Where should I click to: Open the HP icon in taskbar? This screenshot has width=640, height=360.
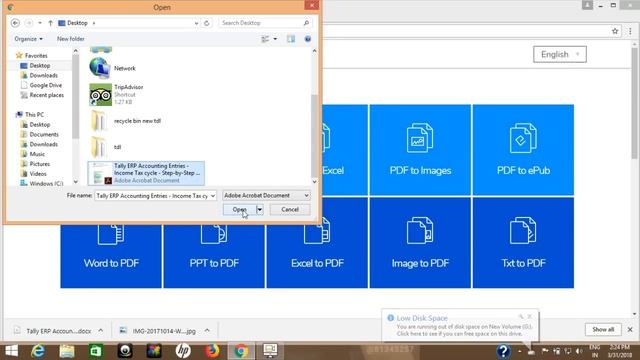point(183,351)
